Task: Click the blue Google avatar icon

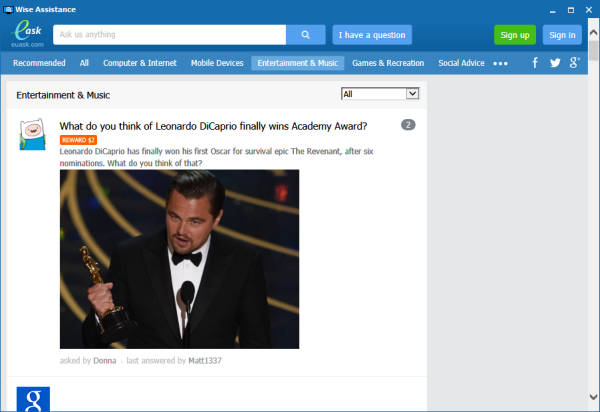Action: [x=32, y=399]
